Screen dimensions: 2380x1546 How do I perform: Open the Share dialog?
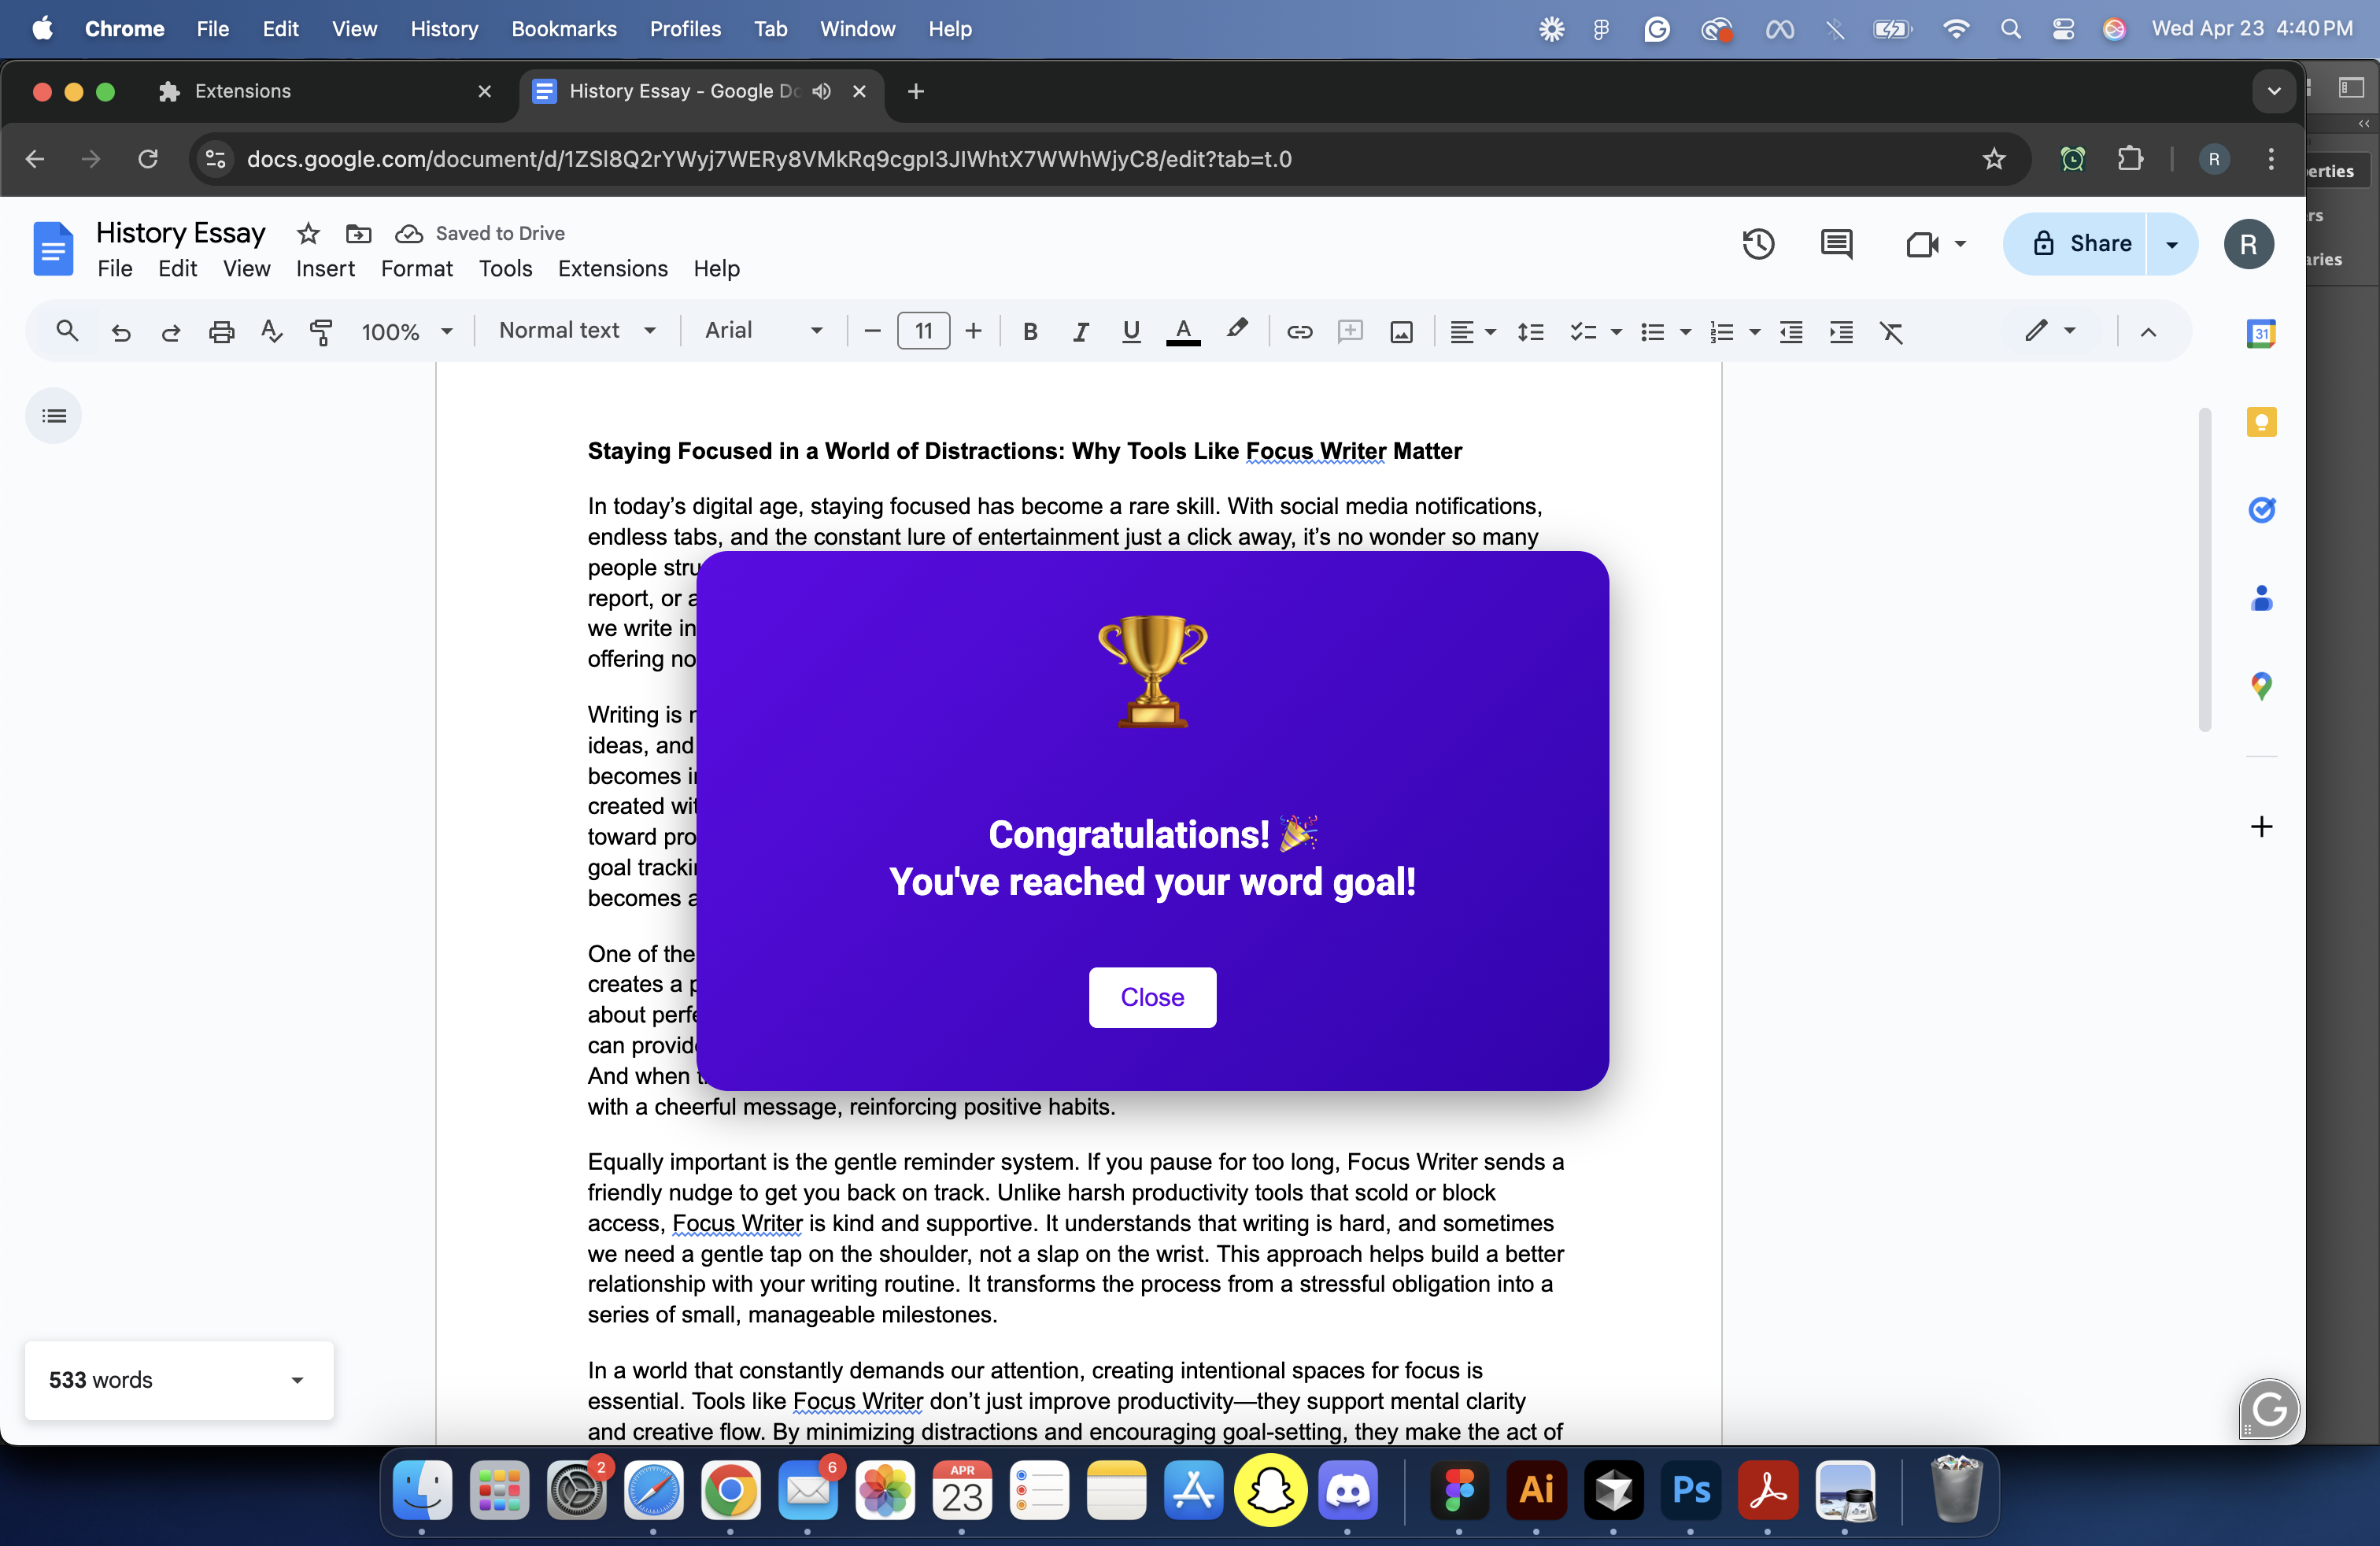tap(2075, 244)
